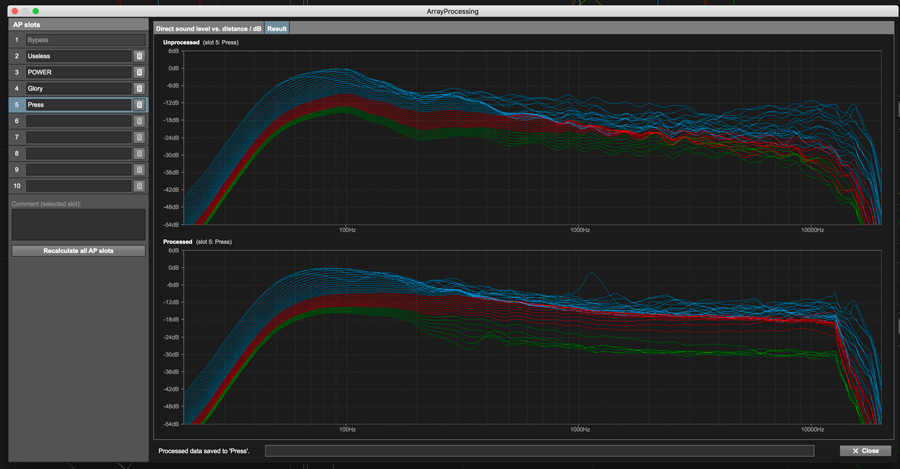This screenshot has height=469, width=900.
Task: Click trash icon for slot 10
Action: 139,186
